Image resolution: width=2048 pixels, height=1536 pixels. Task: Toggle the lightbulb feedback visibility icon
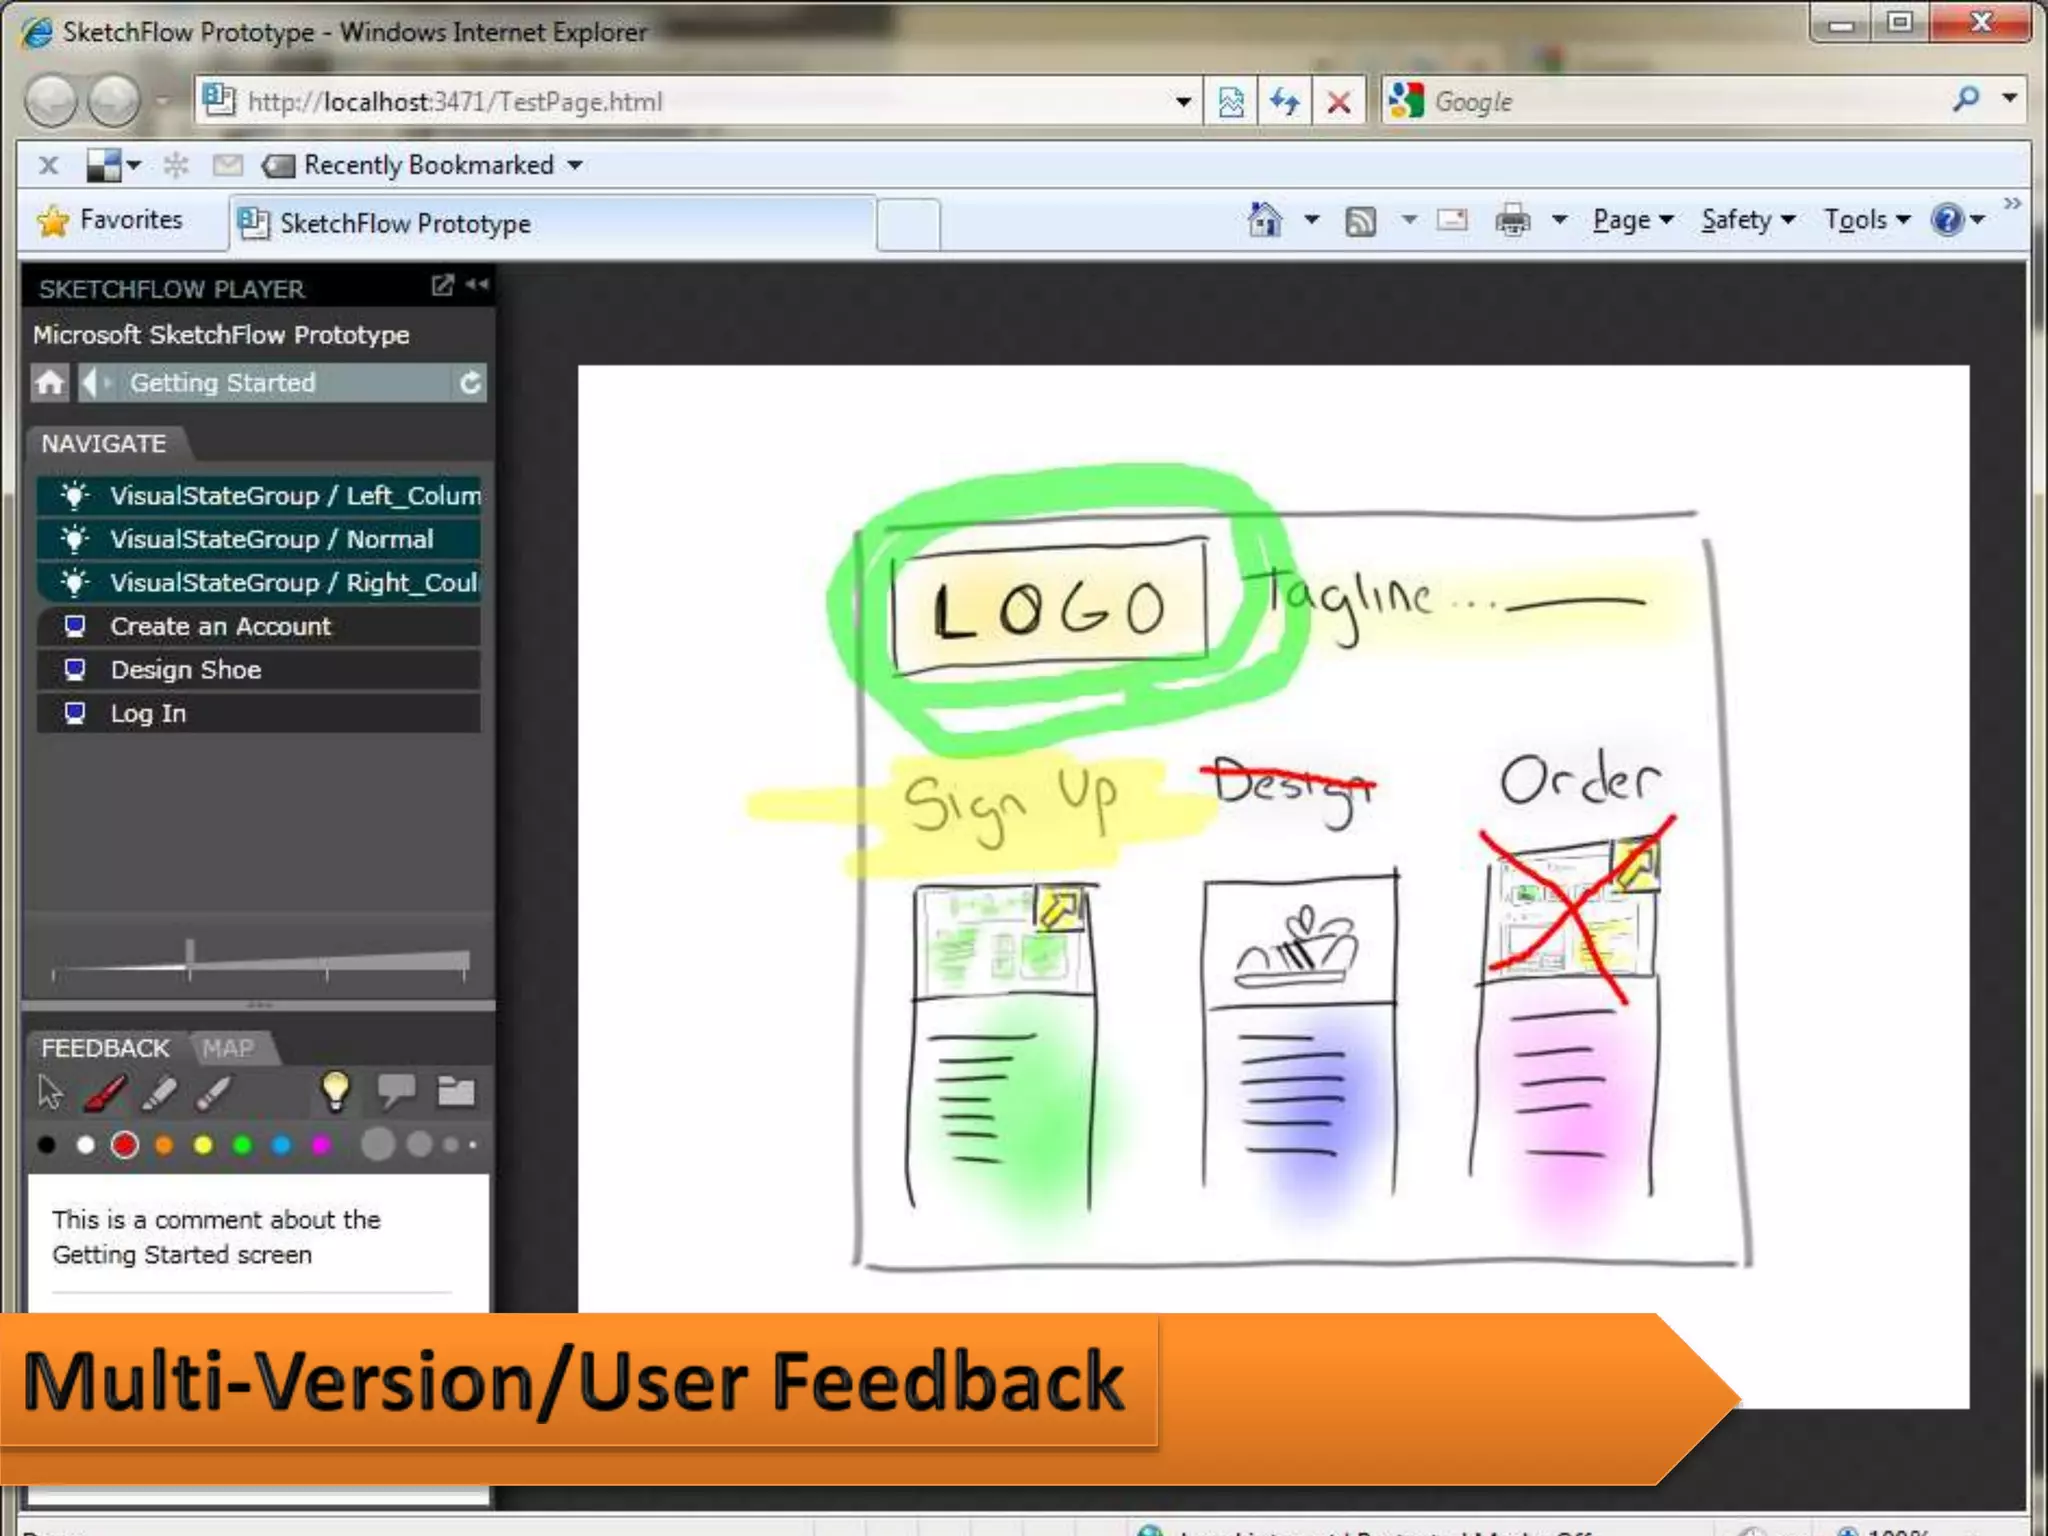pyautogui.click(x=336, y=1090)
